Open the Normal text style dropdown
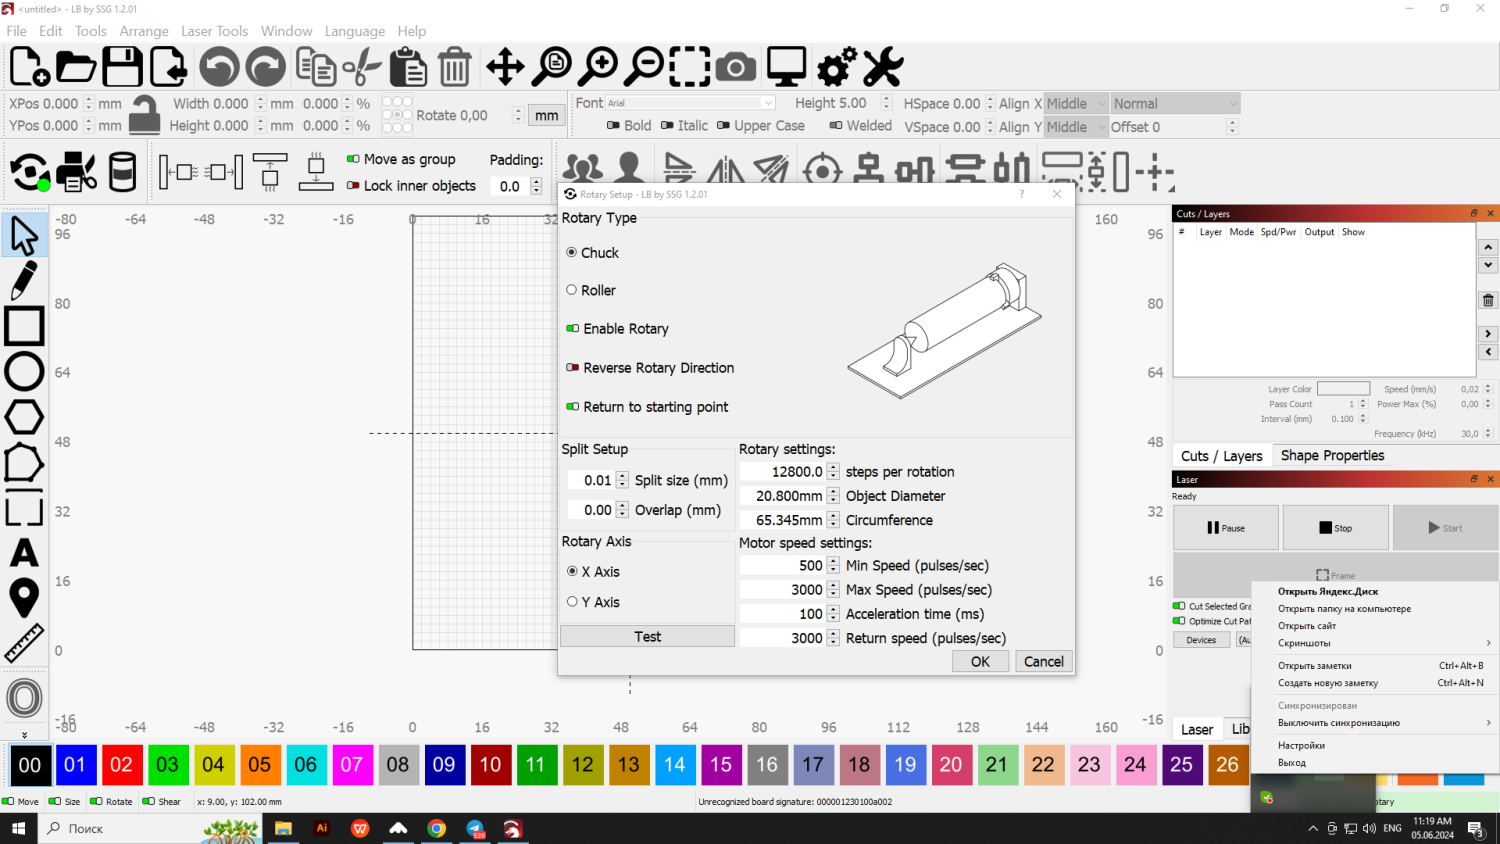Viewport: 1500px width, 844px height. pyautogui.click(x=1175, y=103)
